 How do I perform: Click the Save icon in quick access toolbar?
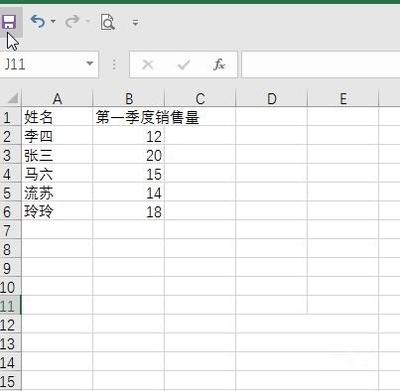pyautogui.click(x=9, y=22)
